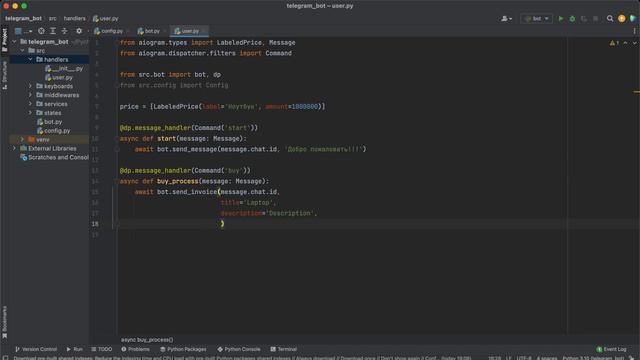Click Expand All in the project toolbar
Screen dimensions: 640x360
click(53, 31)
